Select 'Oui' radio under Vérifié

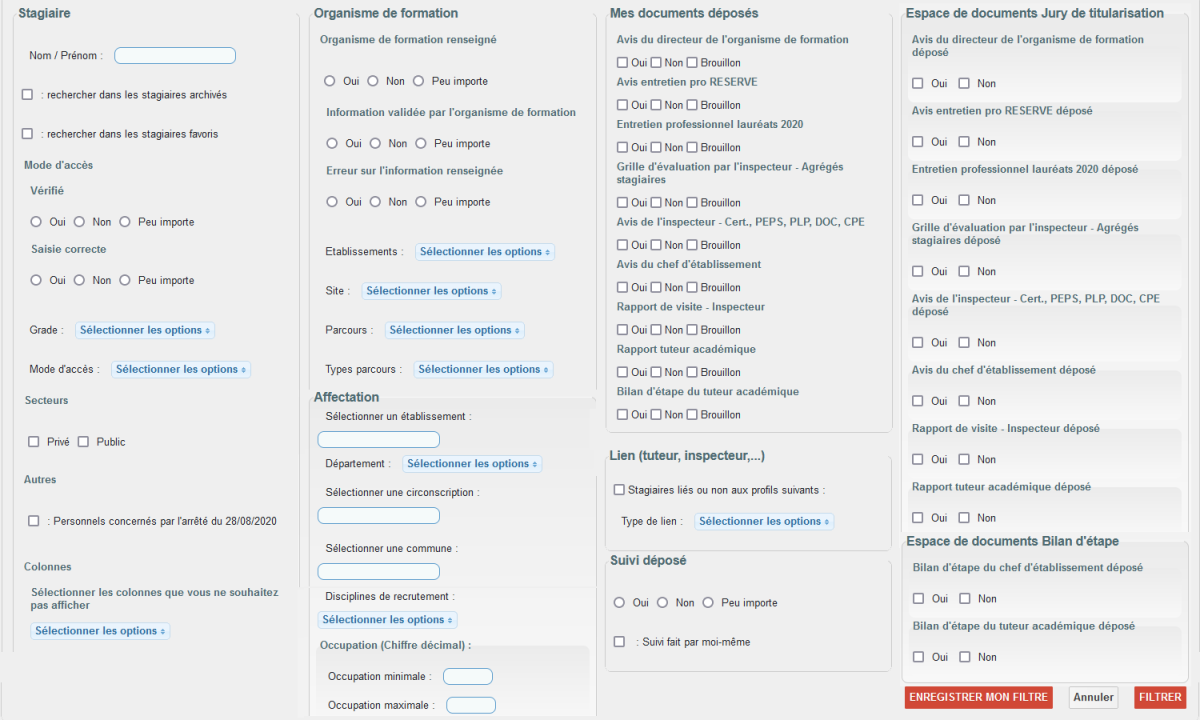click(37, 222)
